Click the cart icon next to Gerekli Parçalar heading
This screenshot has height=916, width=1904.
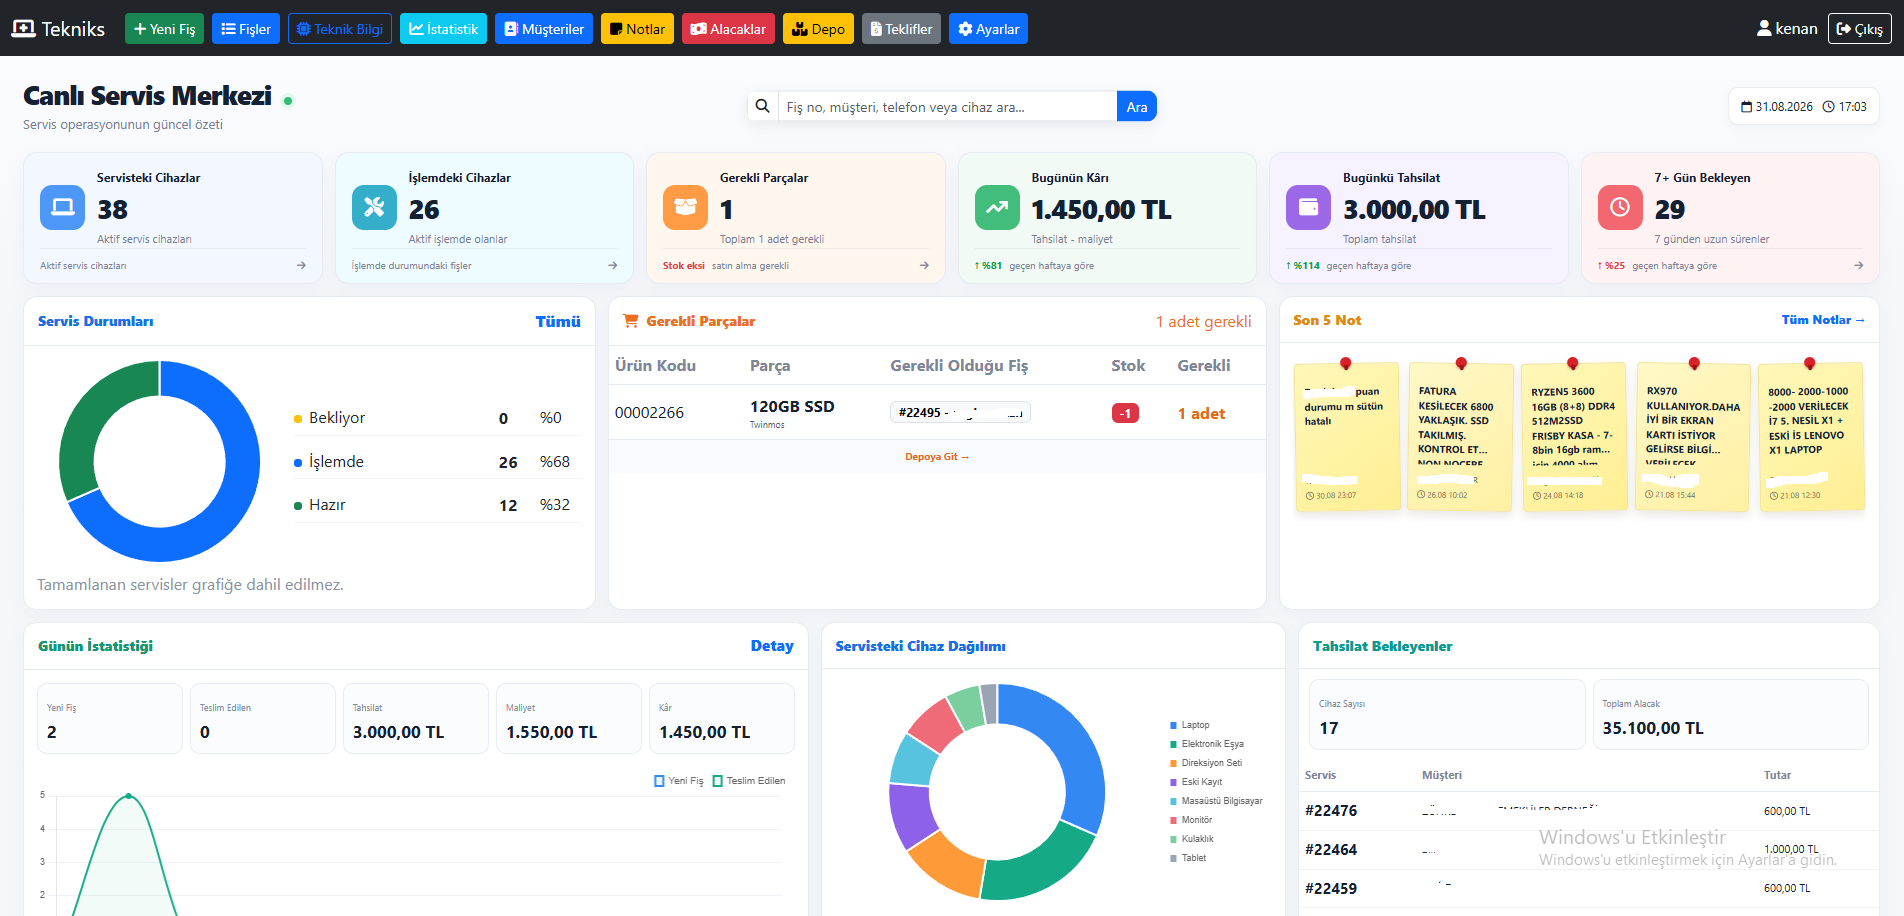[x=631, y=321]
